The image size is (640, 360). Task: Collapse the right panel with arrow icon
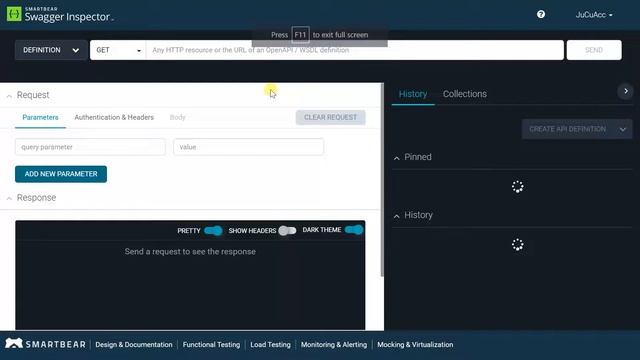tap(625, 91)
